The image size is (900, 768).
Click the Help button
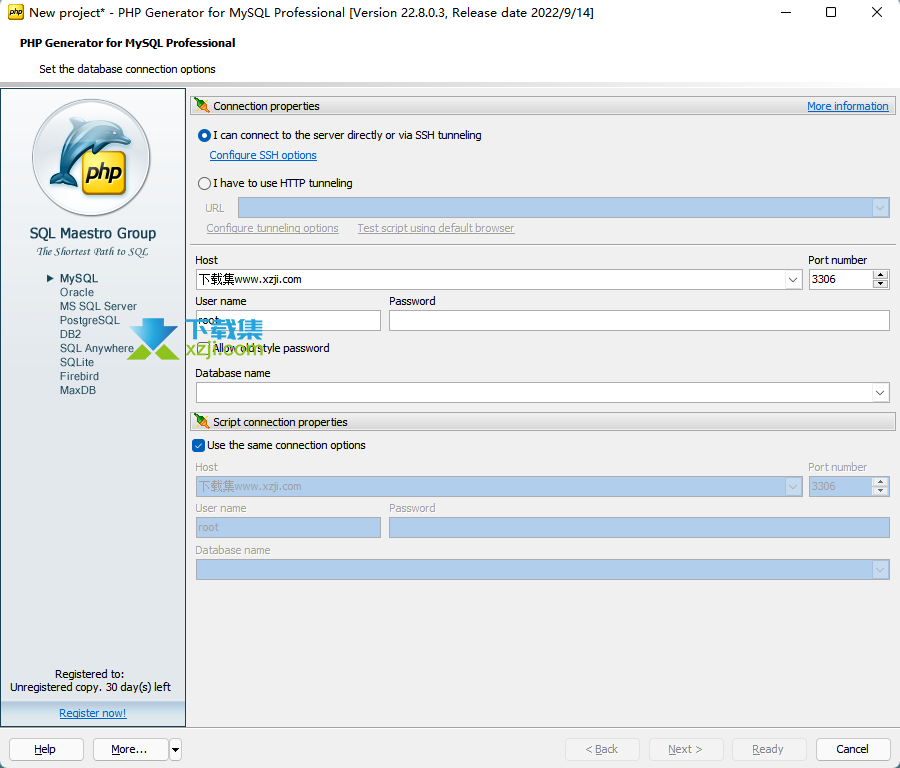click(46, 749)
